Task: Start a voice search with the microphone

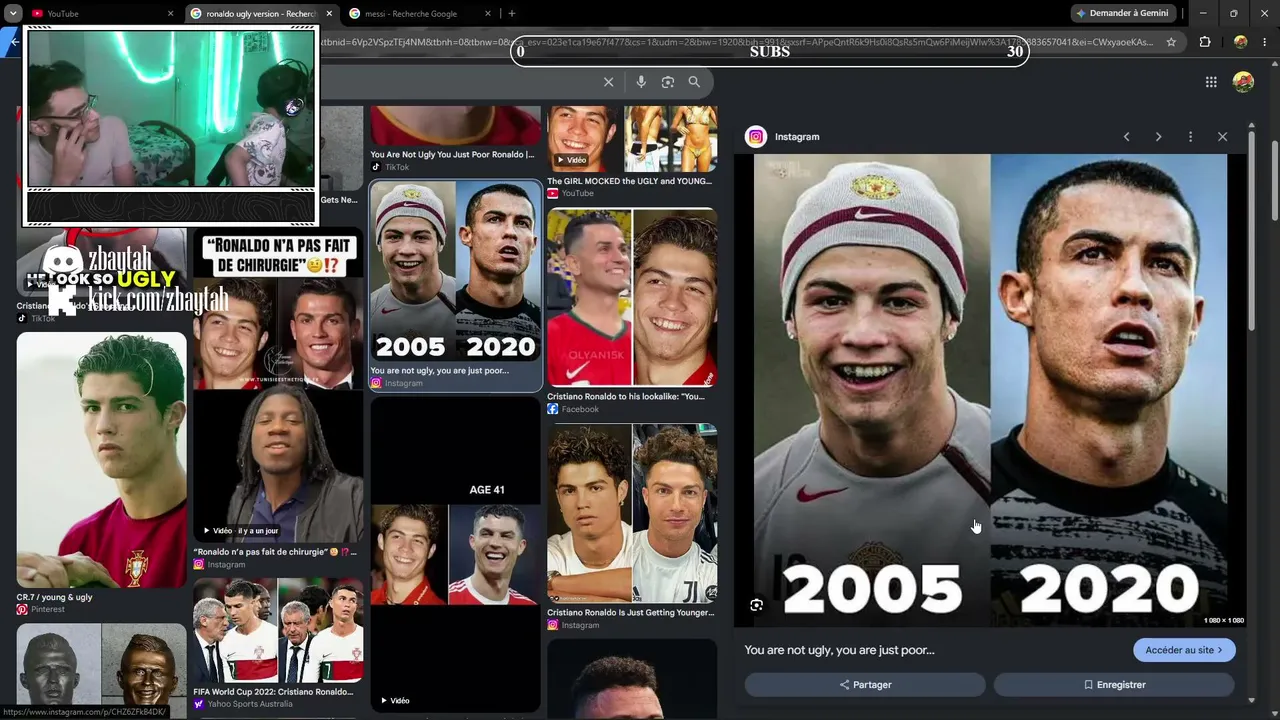Action: (x=641, y=82)
